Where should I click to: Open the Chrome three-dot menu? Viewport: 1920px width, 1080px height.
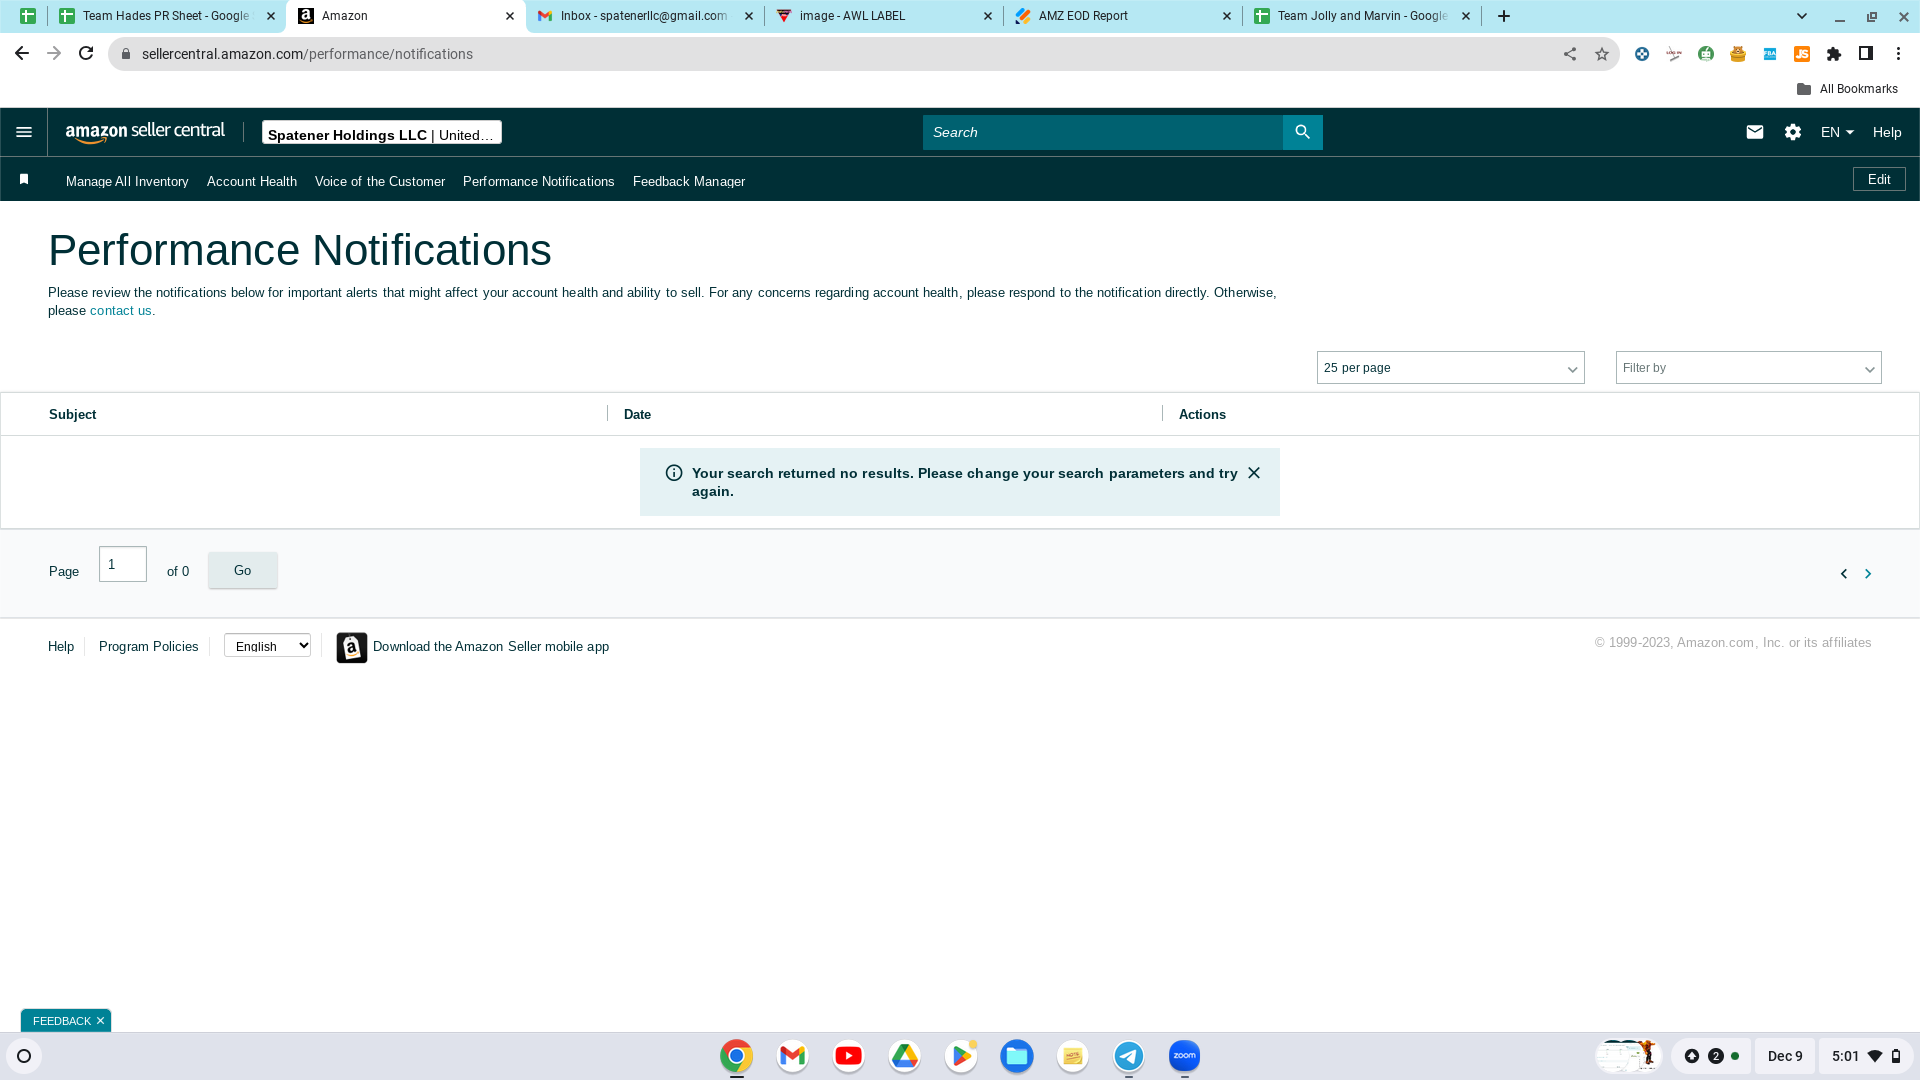pyautogui.click(x=1898, y=54)
